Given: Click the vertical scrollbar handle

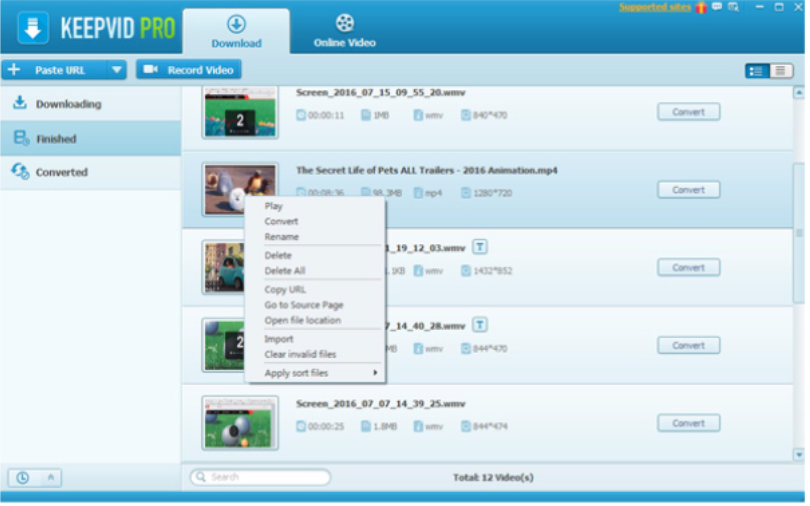Looking at the screenshot, I should (798, 232).
